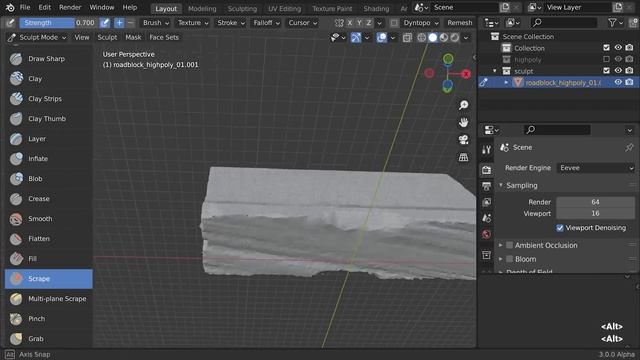Open the Cursor dropdown
This screenshot has height=360, width=640.
pyautogui.click(x=302, y=23)
